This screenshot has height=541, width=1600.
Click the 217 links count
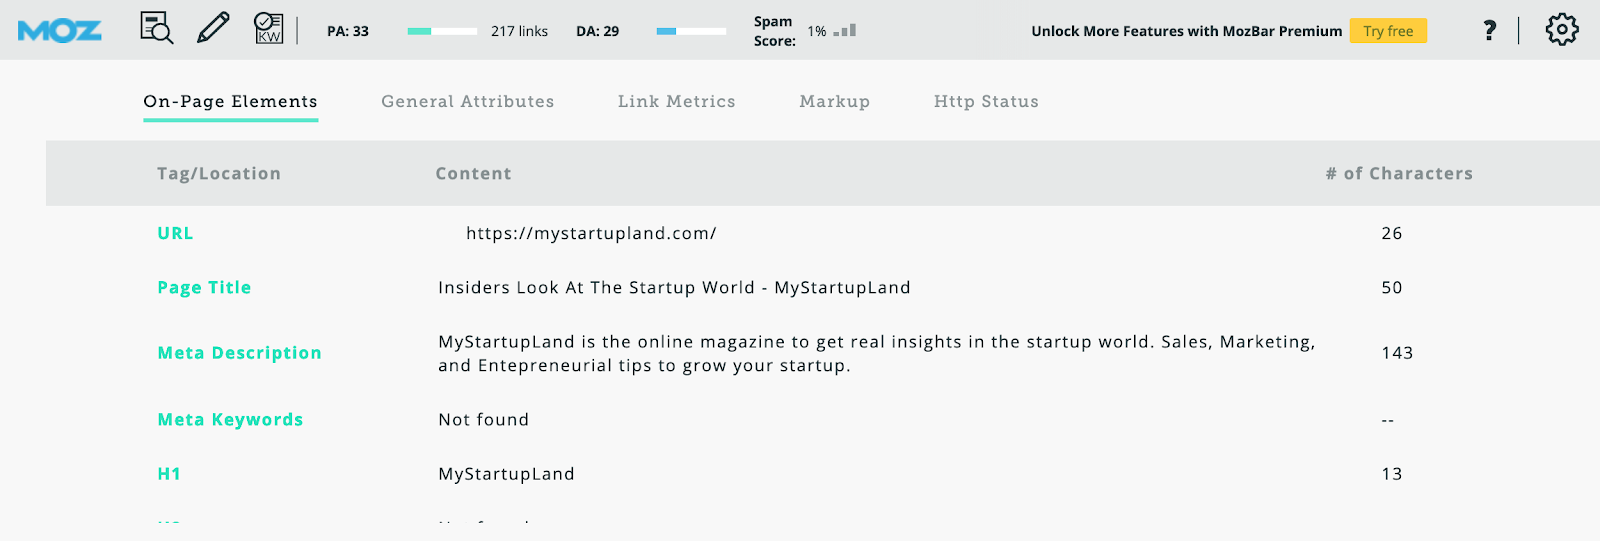tap(519, 31)
